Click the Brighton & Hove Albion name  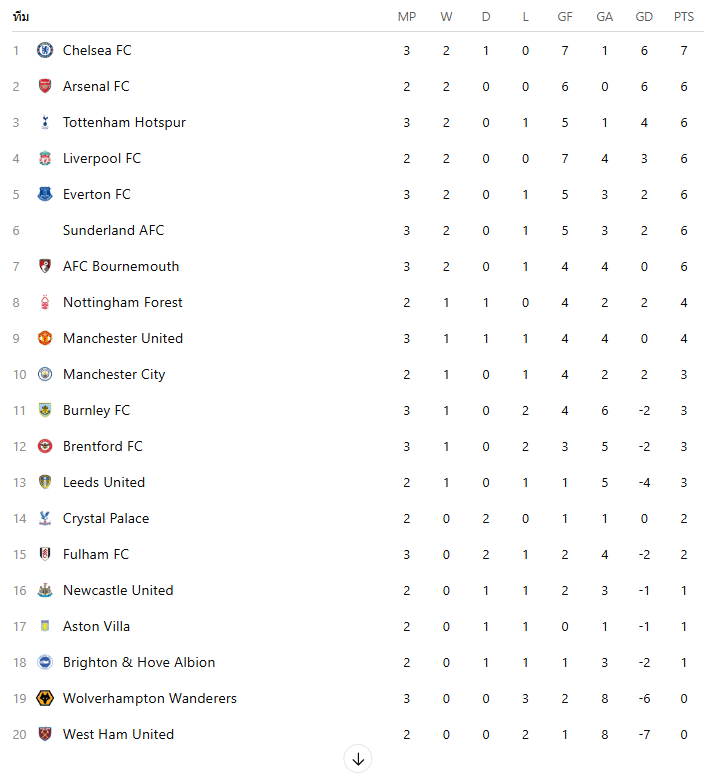[x=139, y=662]
